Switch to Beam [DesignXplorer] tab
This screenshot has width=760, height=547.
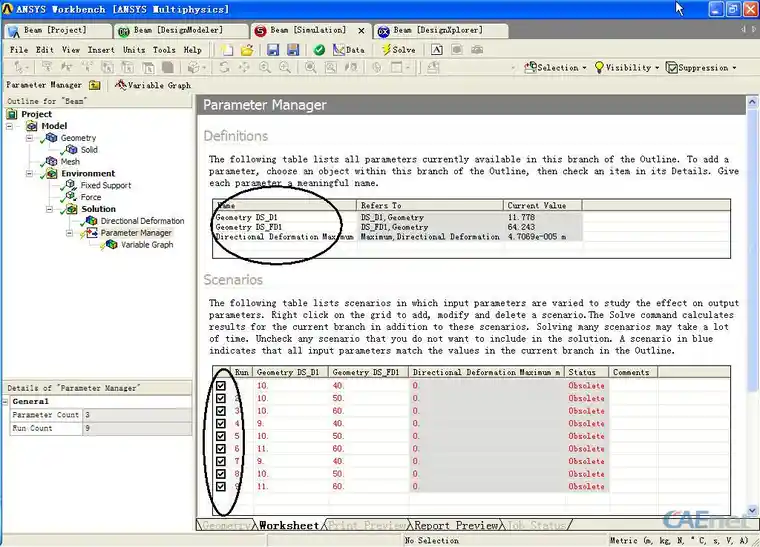[441, 31]
